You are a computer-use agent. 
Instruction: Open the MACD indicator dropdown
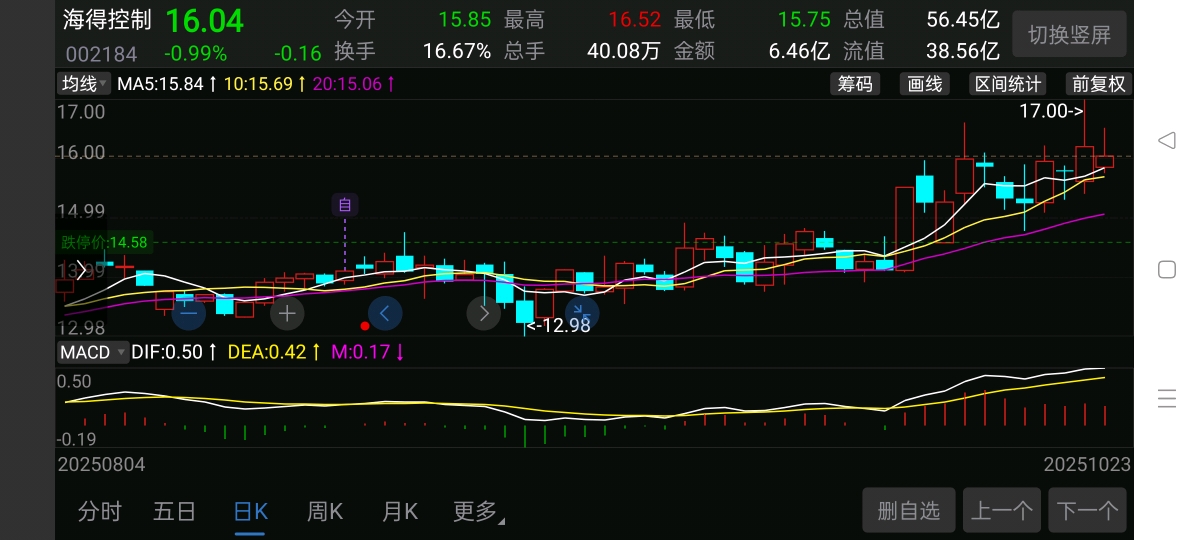tap(93, 352)
